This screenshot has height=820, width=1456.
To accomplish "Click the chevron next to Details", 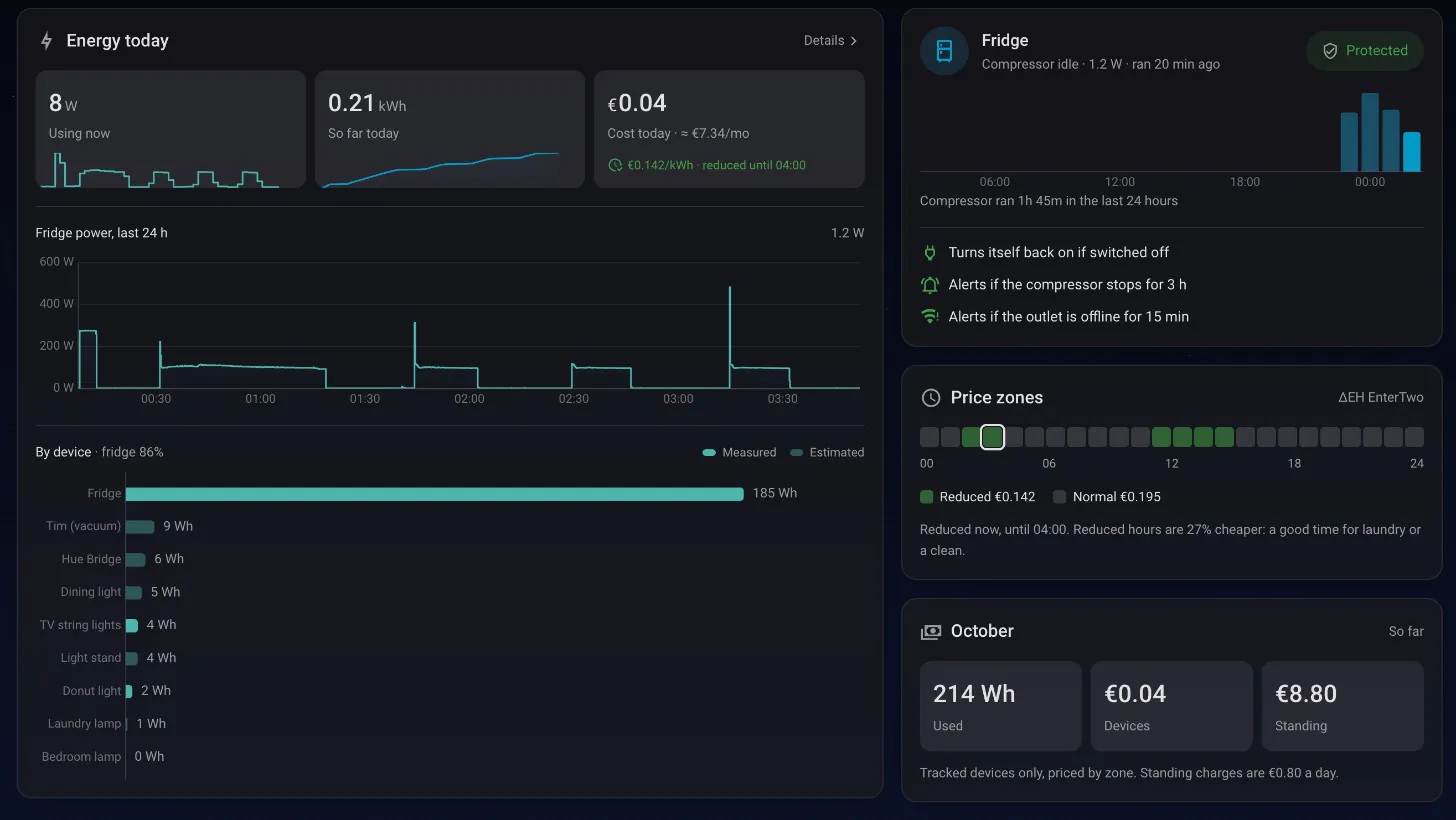I will [853, 41].
